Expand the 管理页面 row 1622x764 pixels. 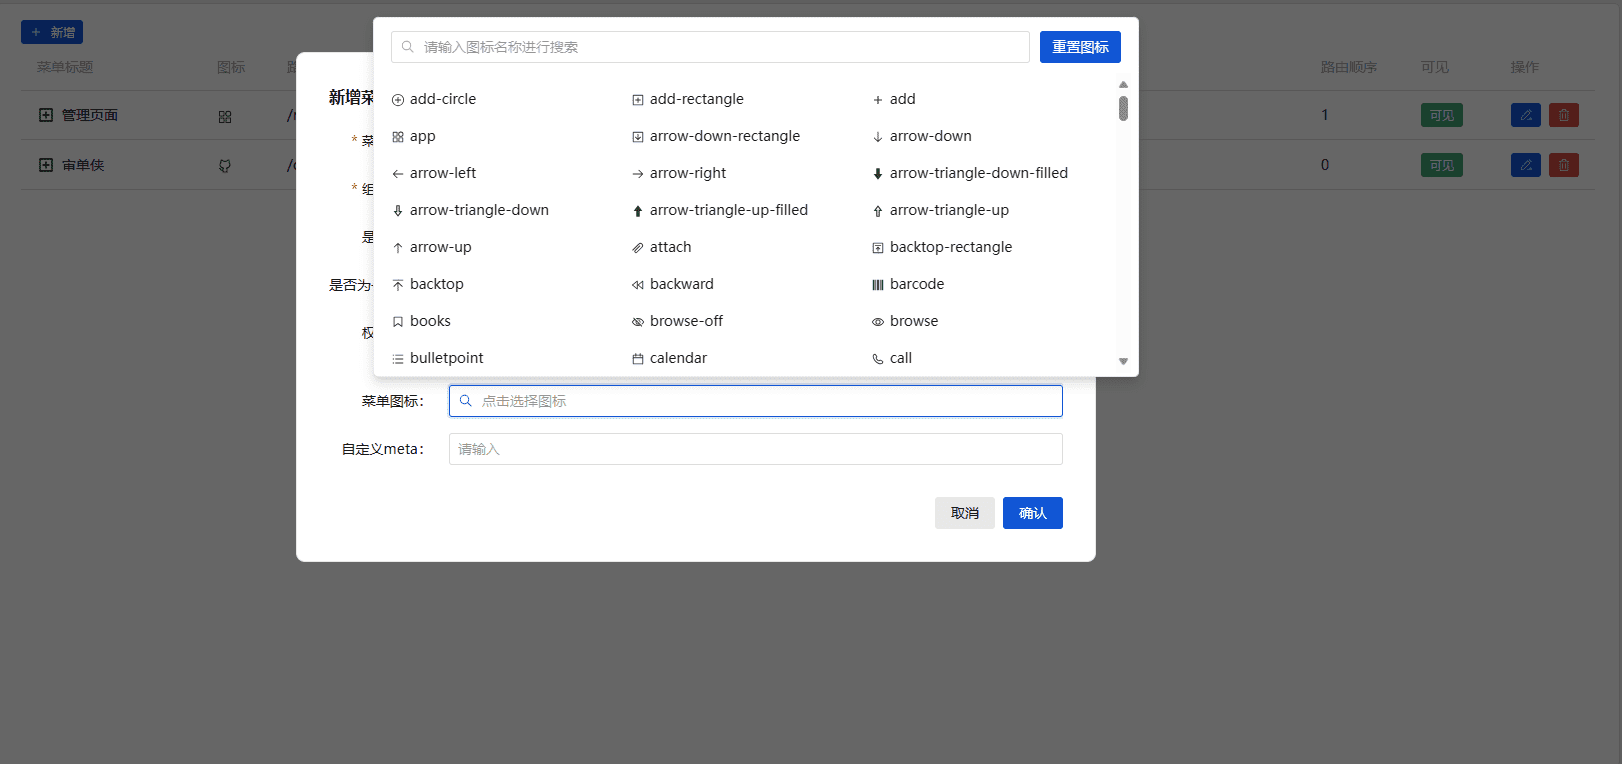tap(46, 115)
